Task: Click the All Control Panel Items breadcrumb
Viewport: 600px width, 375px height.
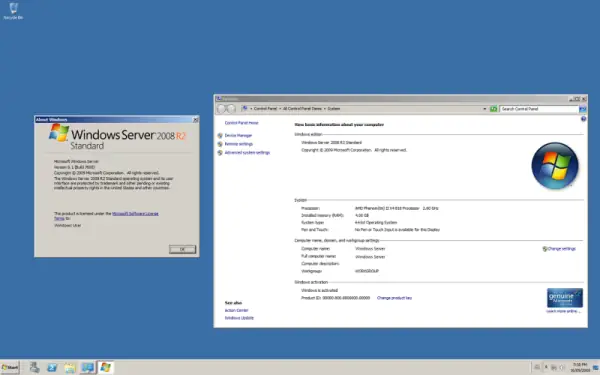Action: [302, 109]
